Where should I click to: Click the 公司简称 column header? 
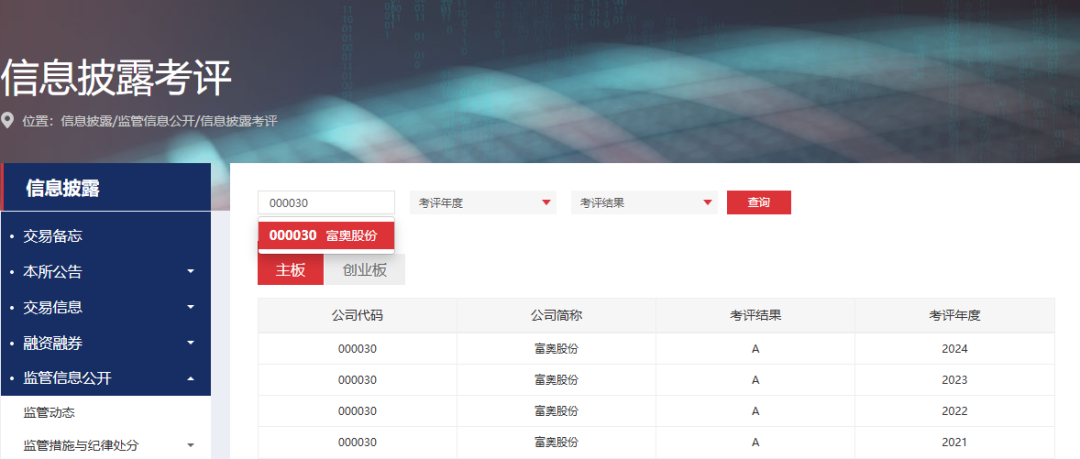[x=557, y=316]
